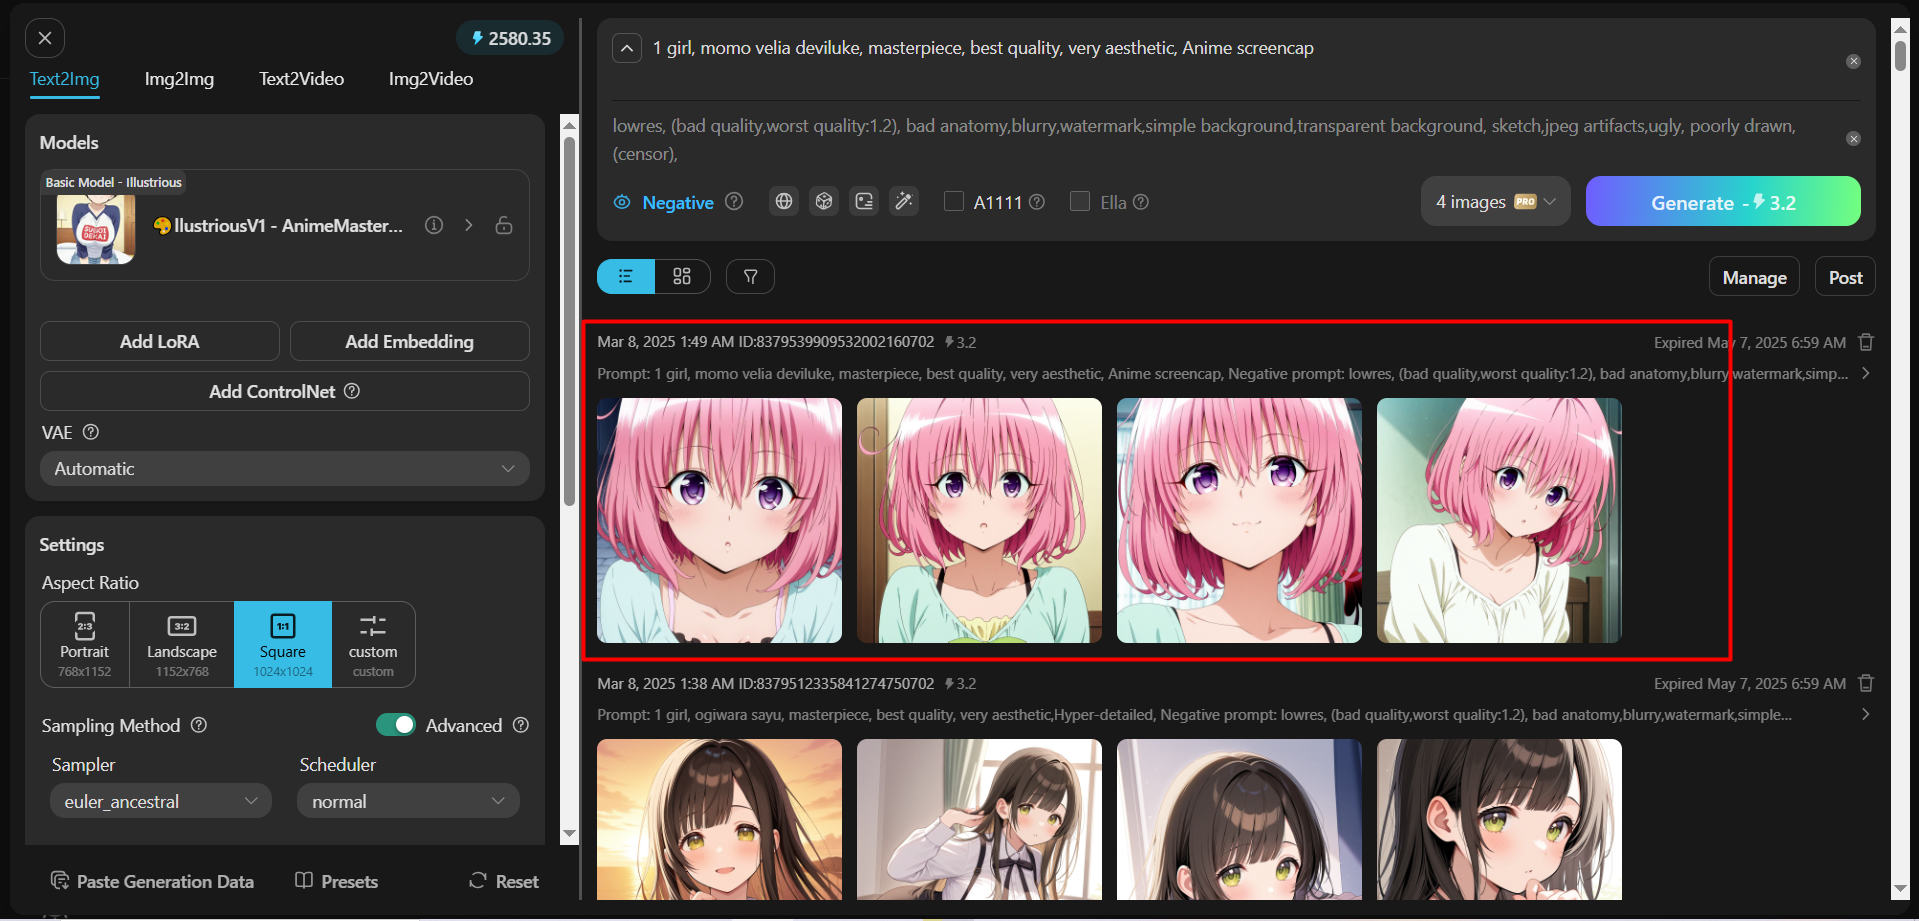Screen dimensions: 1919x921
Task: Open the euler_ancestral Sampler dropdown
Action: (x=161, y=801)
